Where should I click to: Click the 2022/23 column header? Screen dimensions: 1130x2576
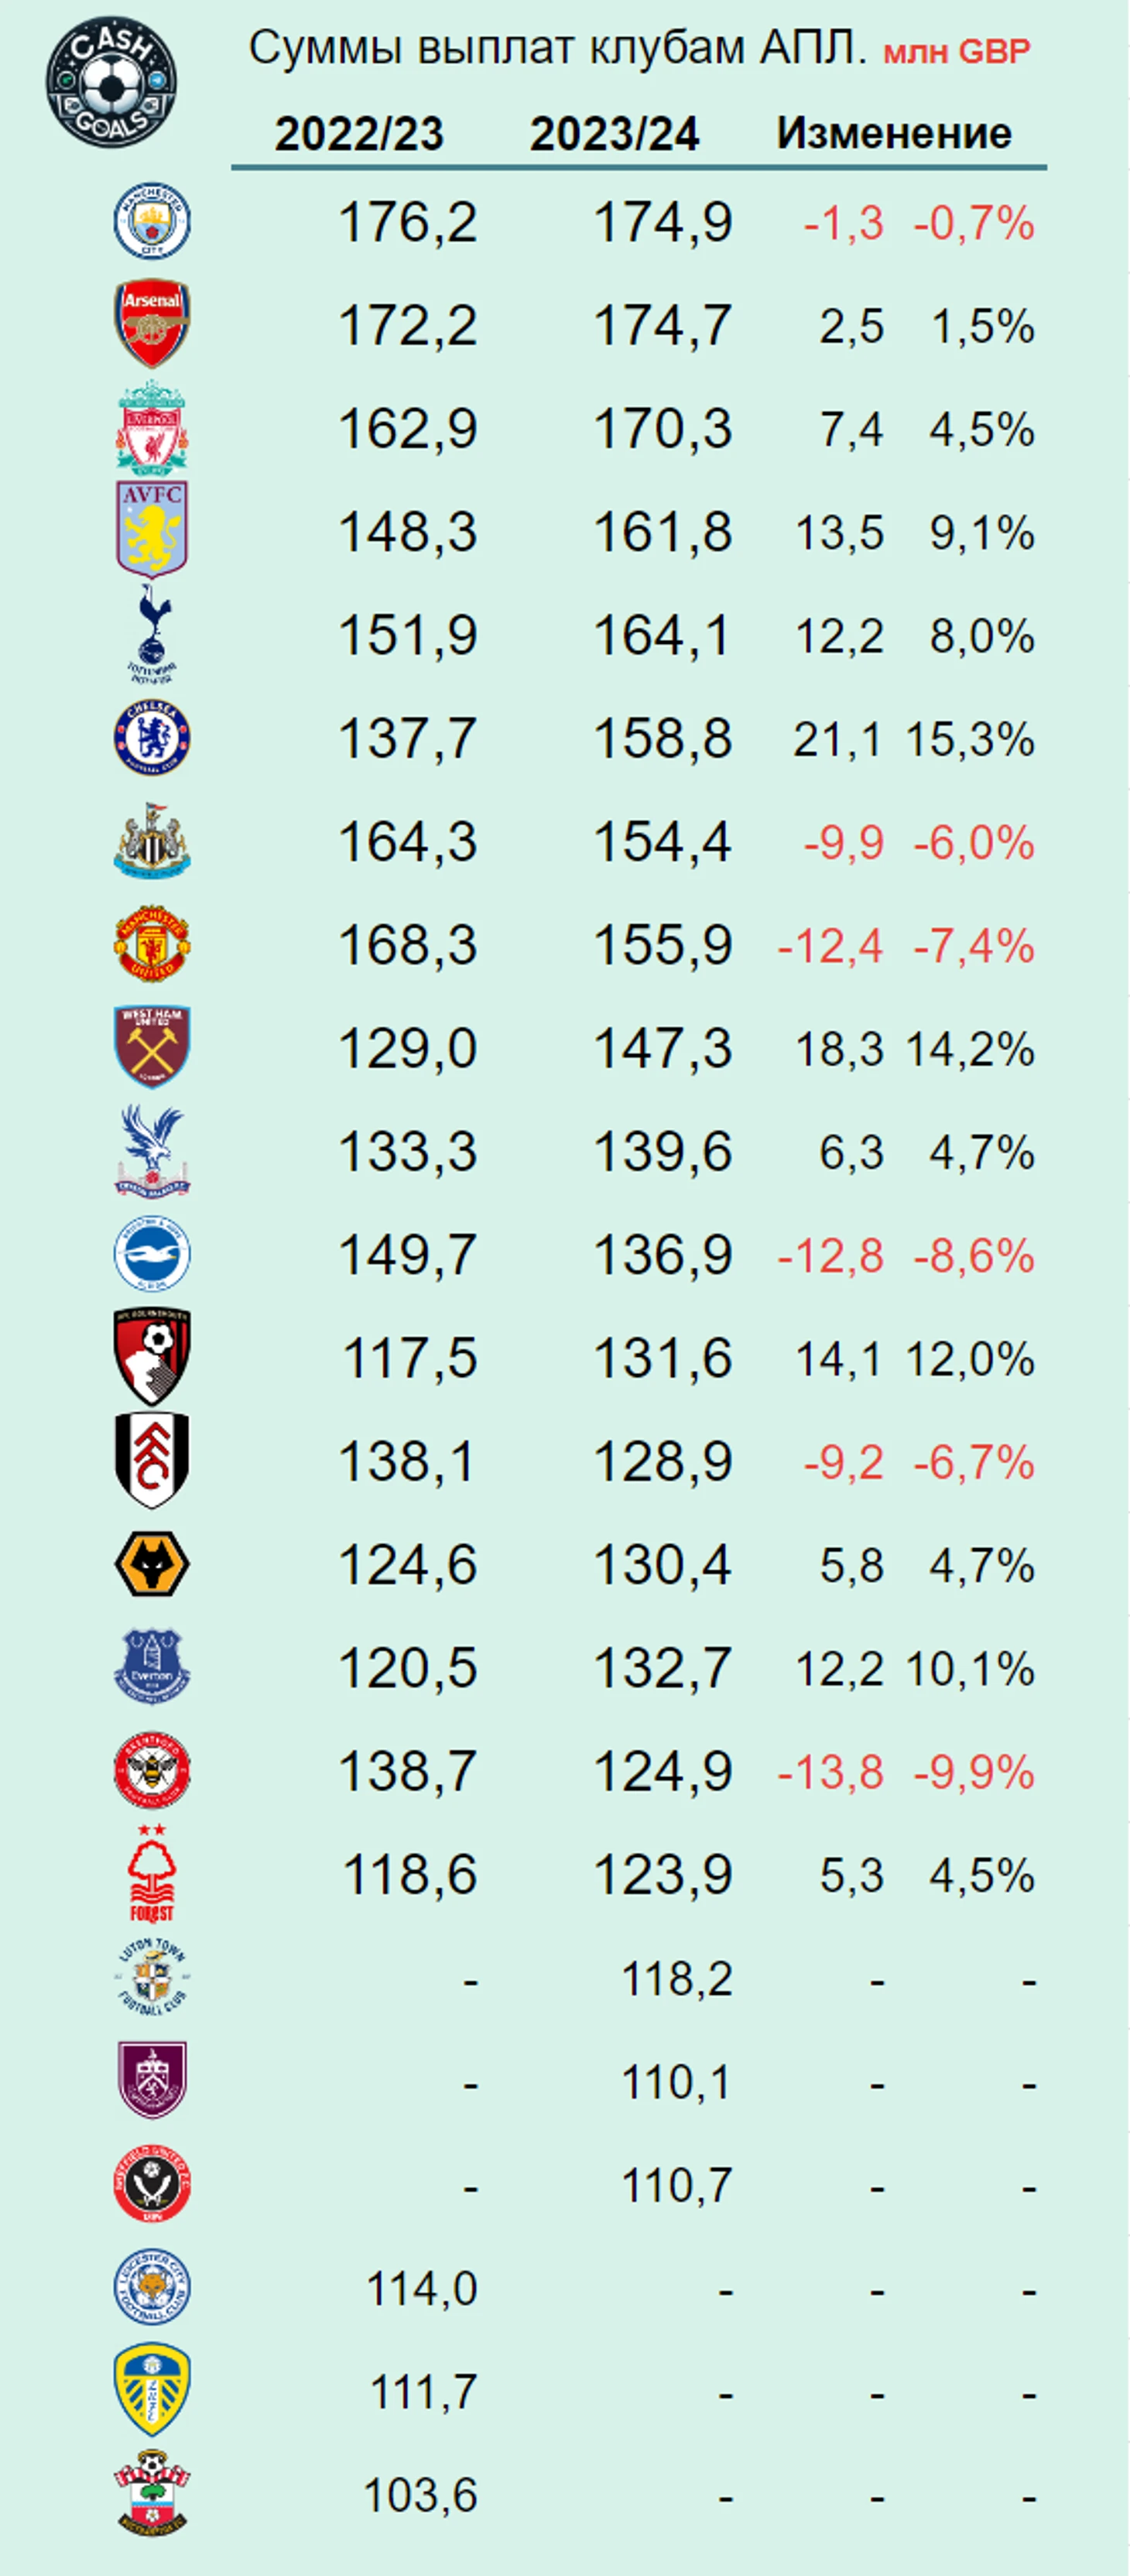click(x=359, y=134)
